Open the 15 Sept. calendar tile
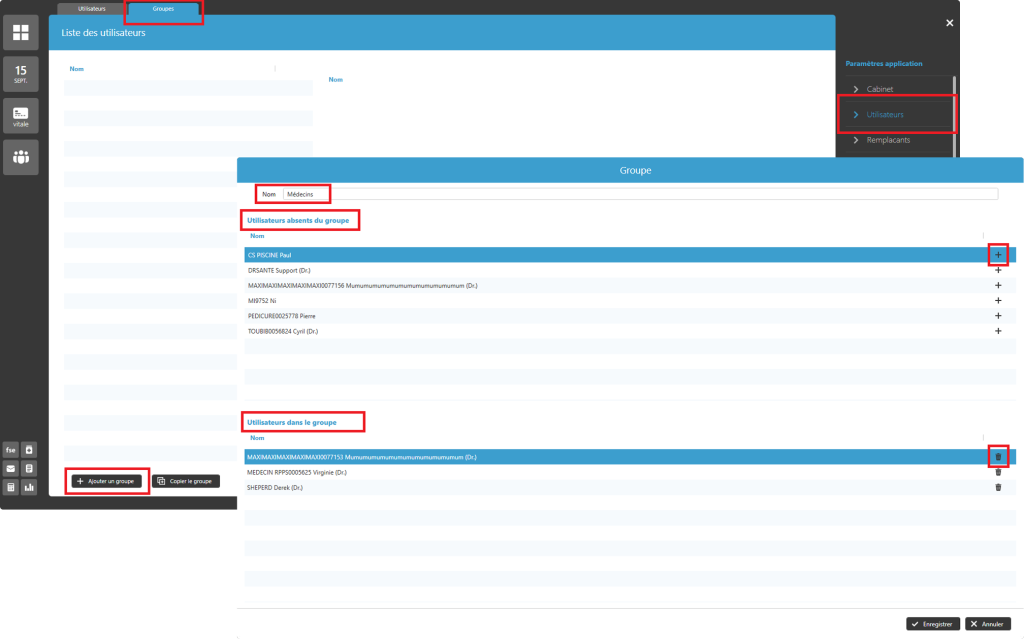 coord(20,74)
